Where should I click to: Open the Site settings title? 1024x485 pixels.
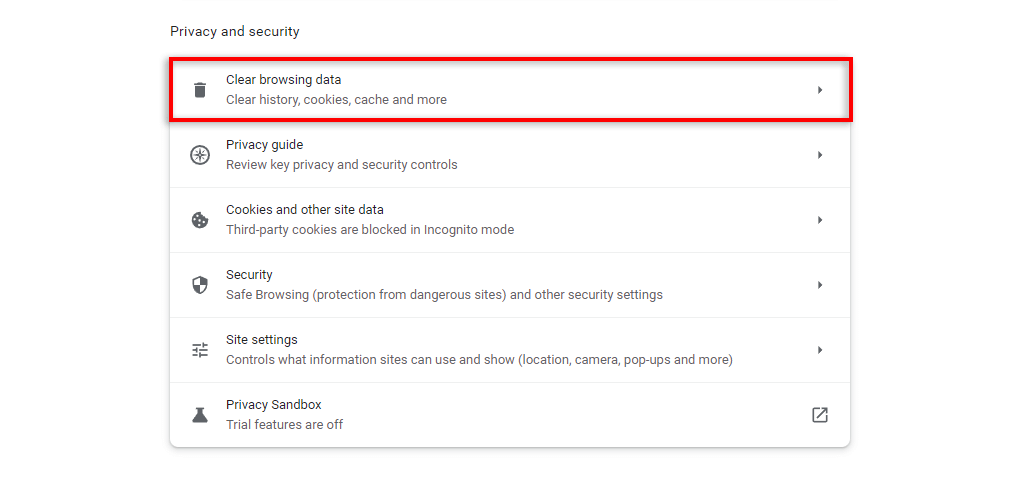tap(262, 340)
